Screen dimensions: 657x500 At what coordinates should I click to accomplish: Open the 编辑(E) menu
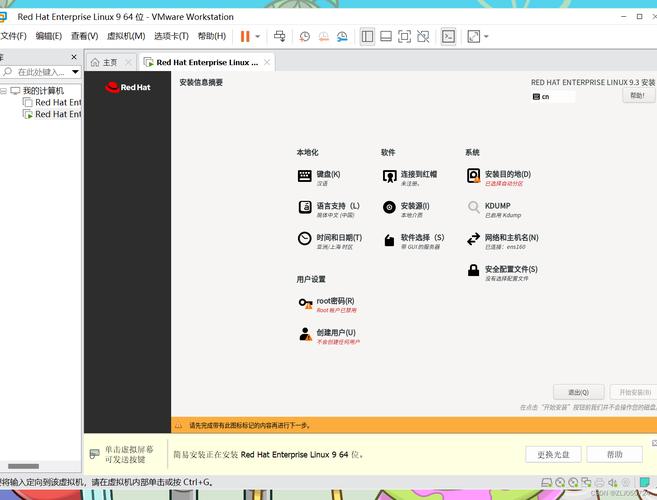(49, 36)
